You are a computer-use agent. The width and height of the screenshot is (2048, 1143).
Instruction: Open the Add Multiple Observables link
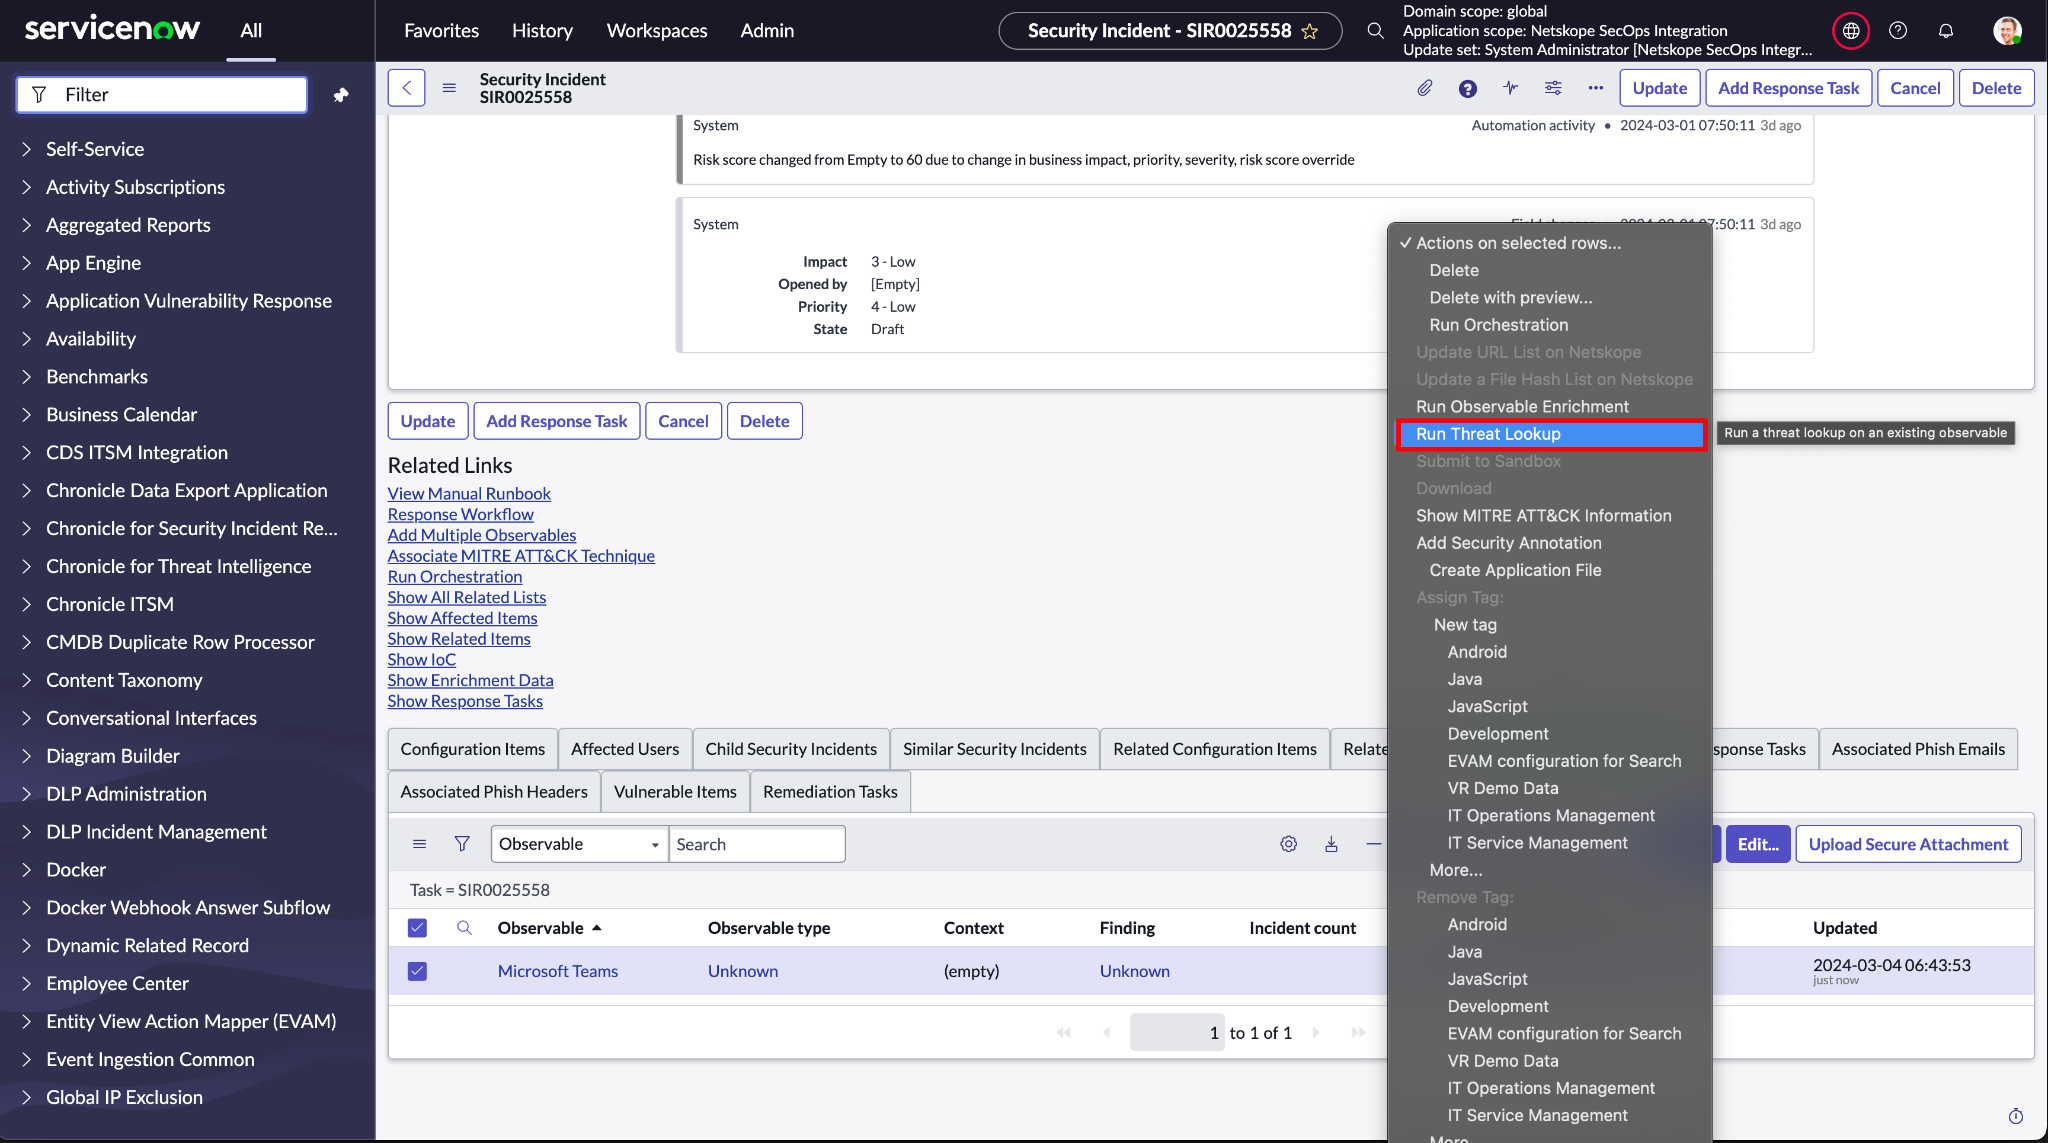pos(482,535)
